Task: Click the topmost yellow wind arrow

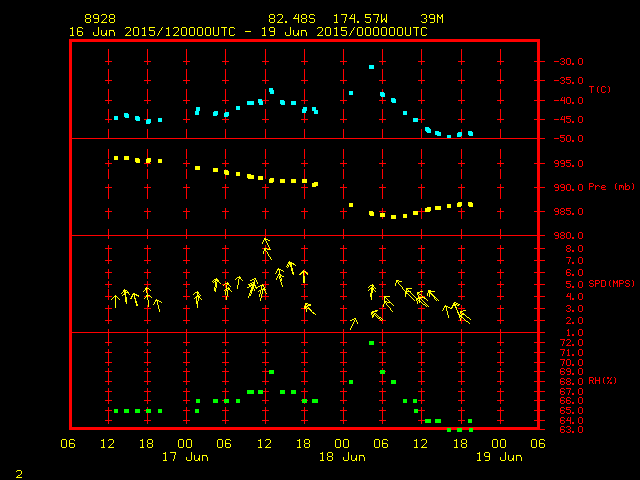Action: click(265, 242)
